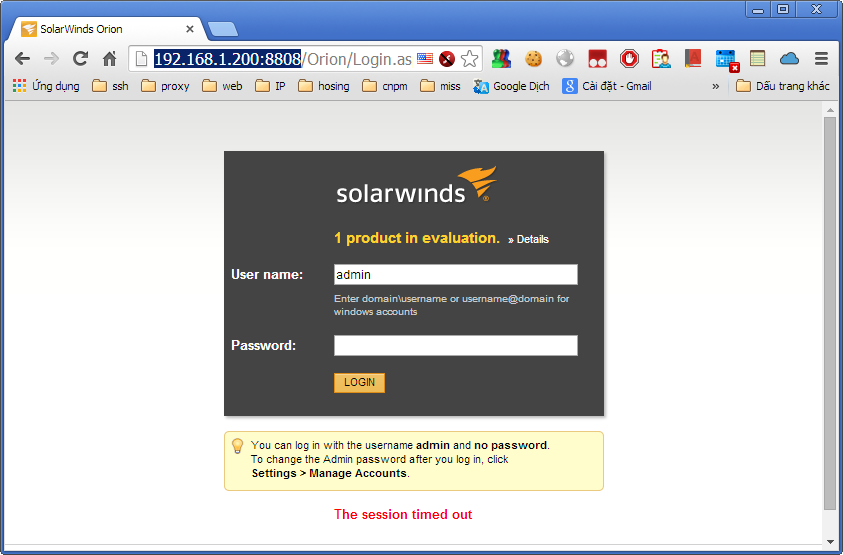Click the 'Password:' label
843x555 pixels.
263,345
